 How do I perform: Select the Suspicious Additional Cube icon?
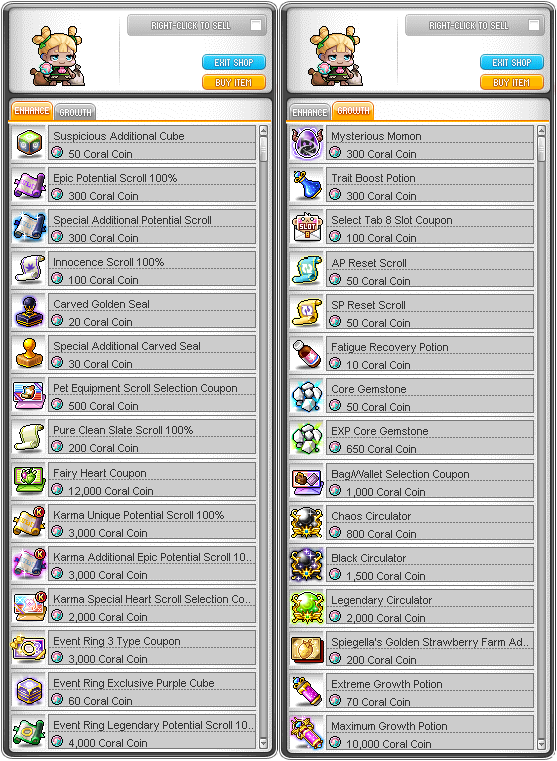29,143
